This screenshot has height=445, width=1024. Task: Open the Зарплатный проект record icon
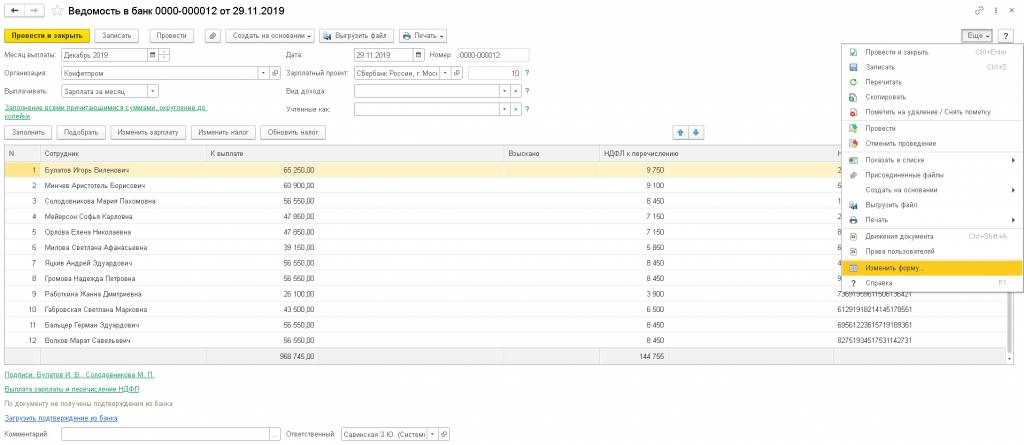pyautogui.click(x=458, y=73)
